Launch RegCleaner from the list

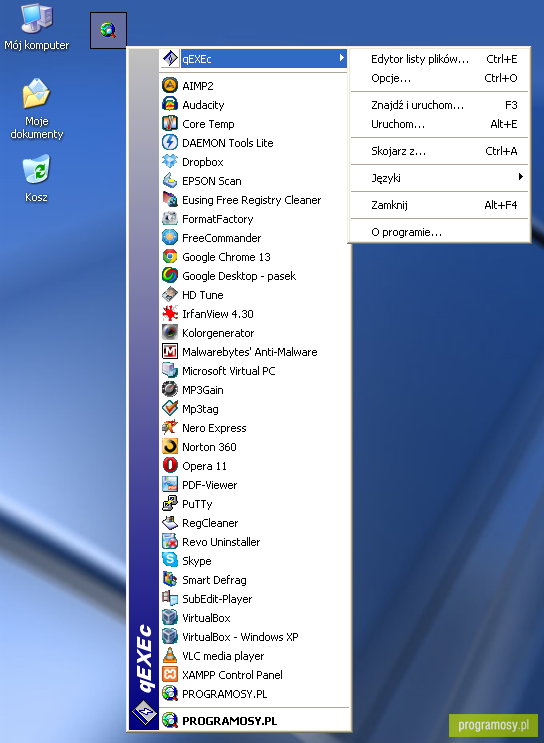click(254, 523)
